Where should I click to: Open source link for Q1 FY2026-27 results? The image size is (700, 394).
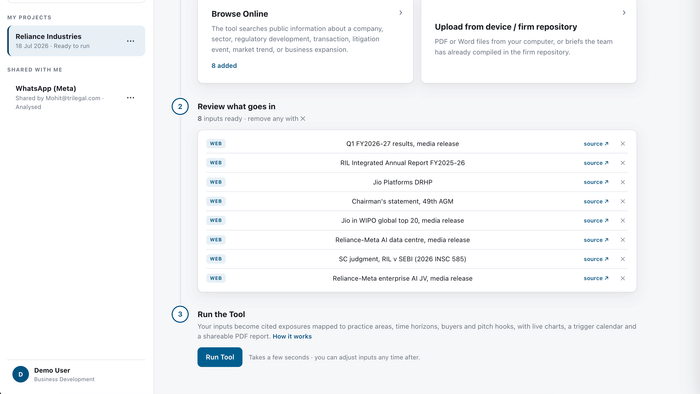(596, 144)
